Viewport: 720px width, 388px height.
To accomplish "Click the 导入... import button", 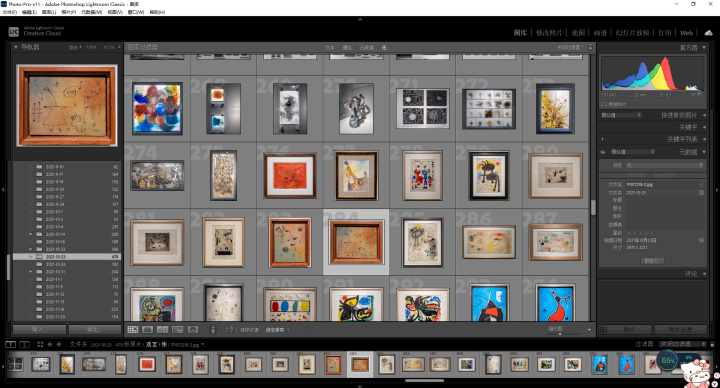I will [39, 330].
